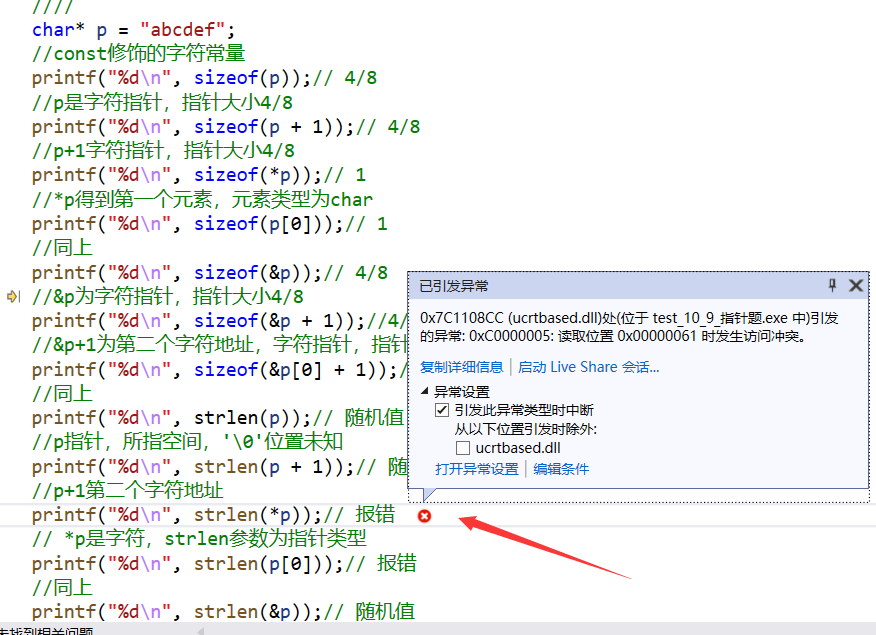Click the line with sizeof(&p[0] + 1)
876x635 pixels.
point(220,370)
